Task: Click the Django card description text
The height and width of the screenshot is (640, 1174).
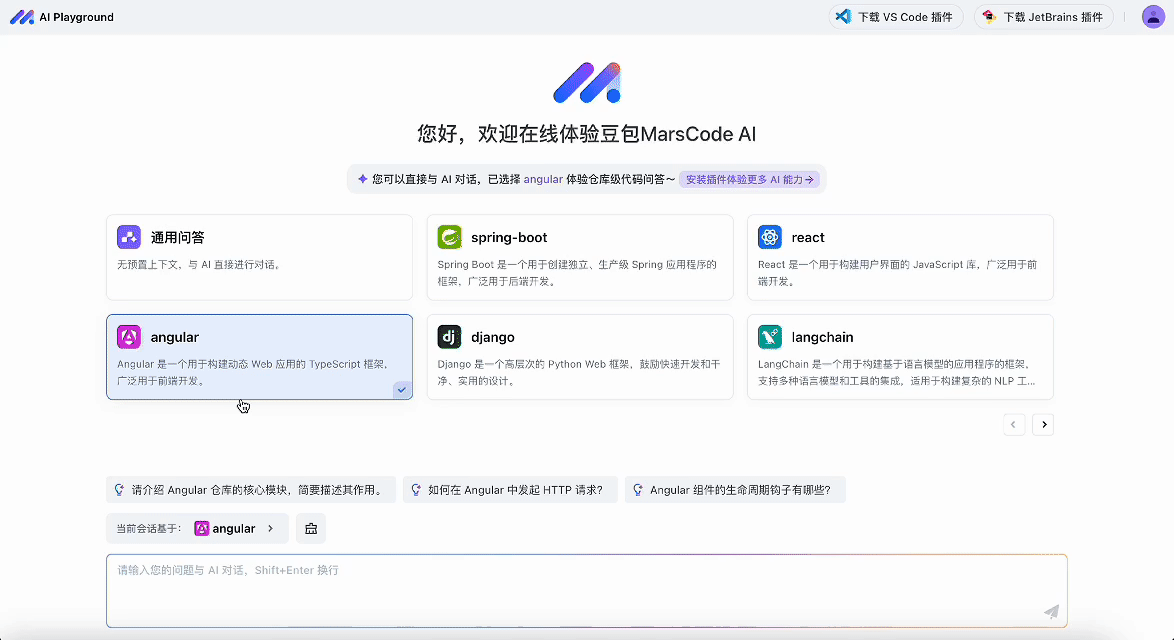Action: [579, 372]
